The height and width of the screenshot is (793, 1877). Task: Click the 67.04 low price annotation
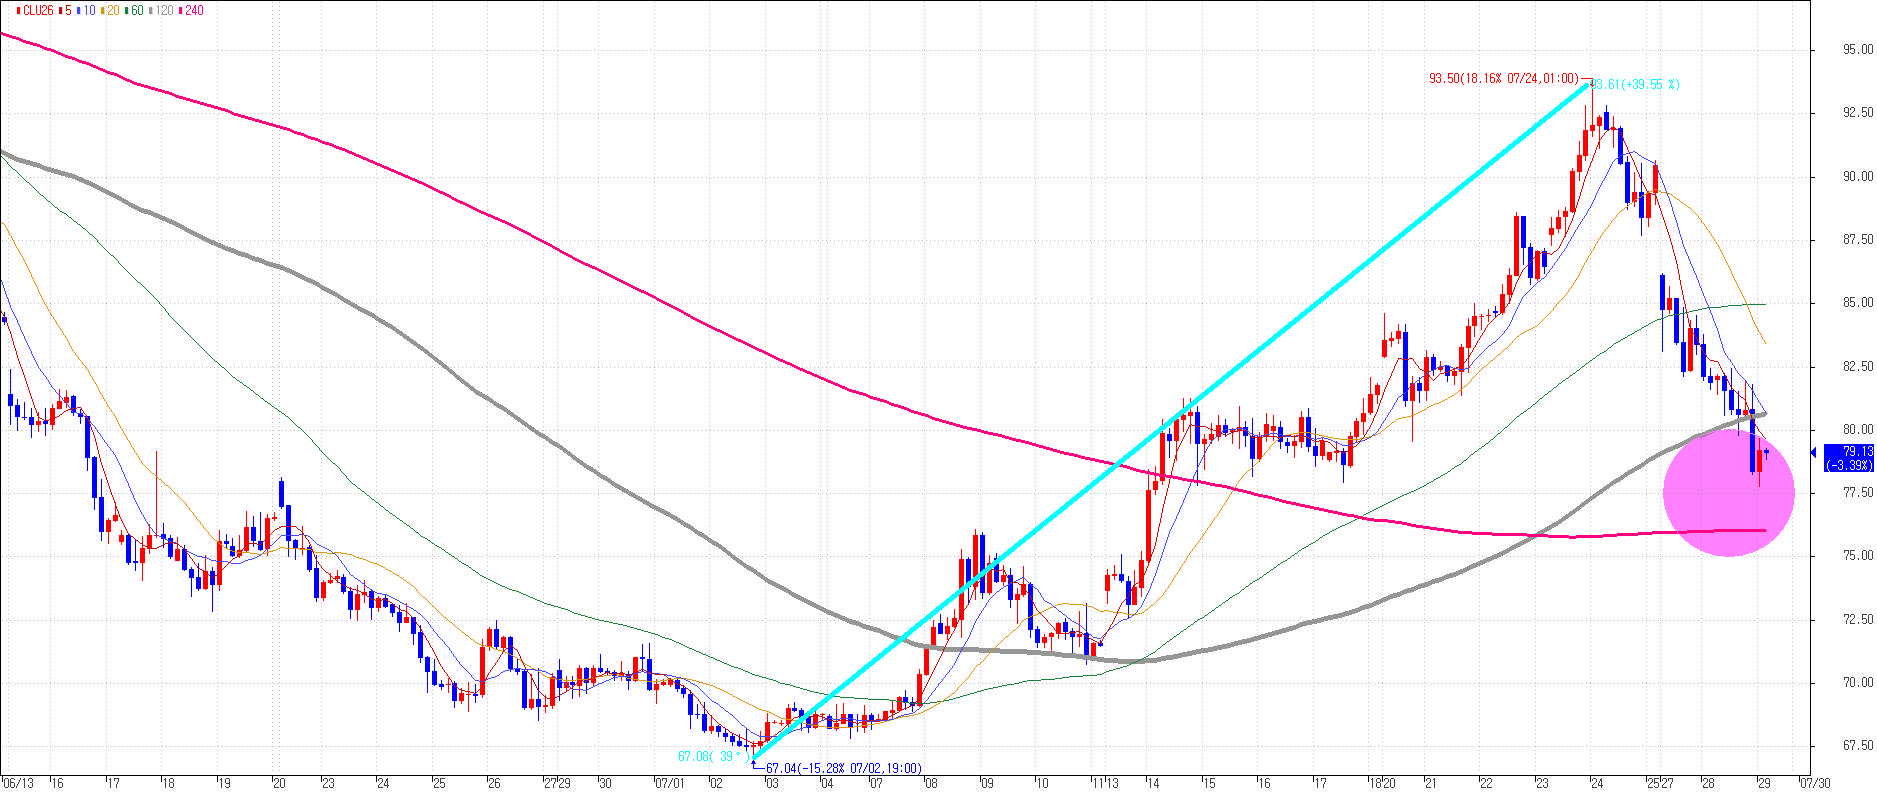pyautogui.click(x=843, y=768)
